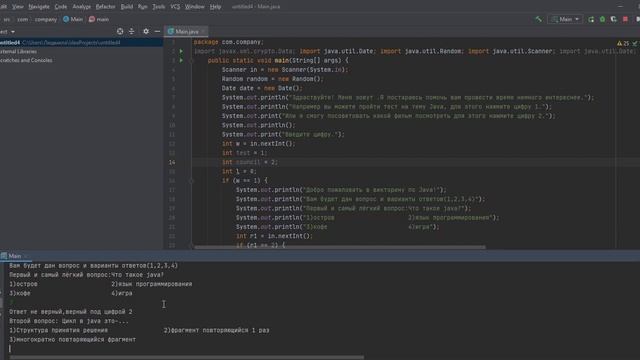Click the Select Opened File target icon

click(120, 31)
